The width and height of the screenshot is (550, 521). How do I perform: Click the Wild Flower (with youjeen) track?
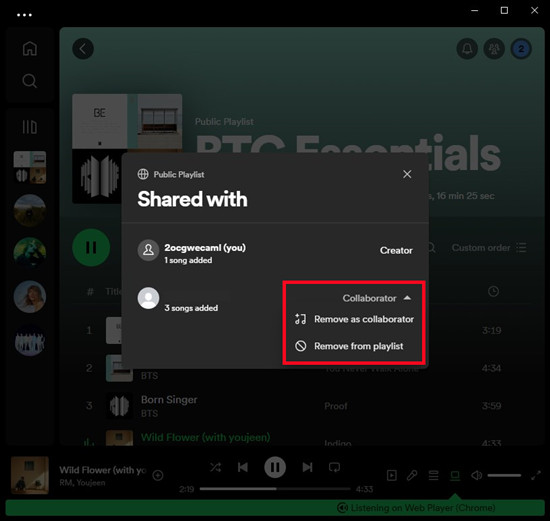coord(206,437)
